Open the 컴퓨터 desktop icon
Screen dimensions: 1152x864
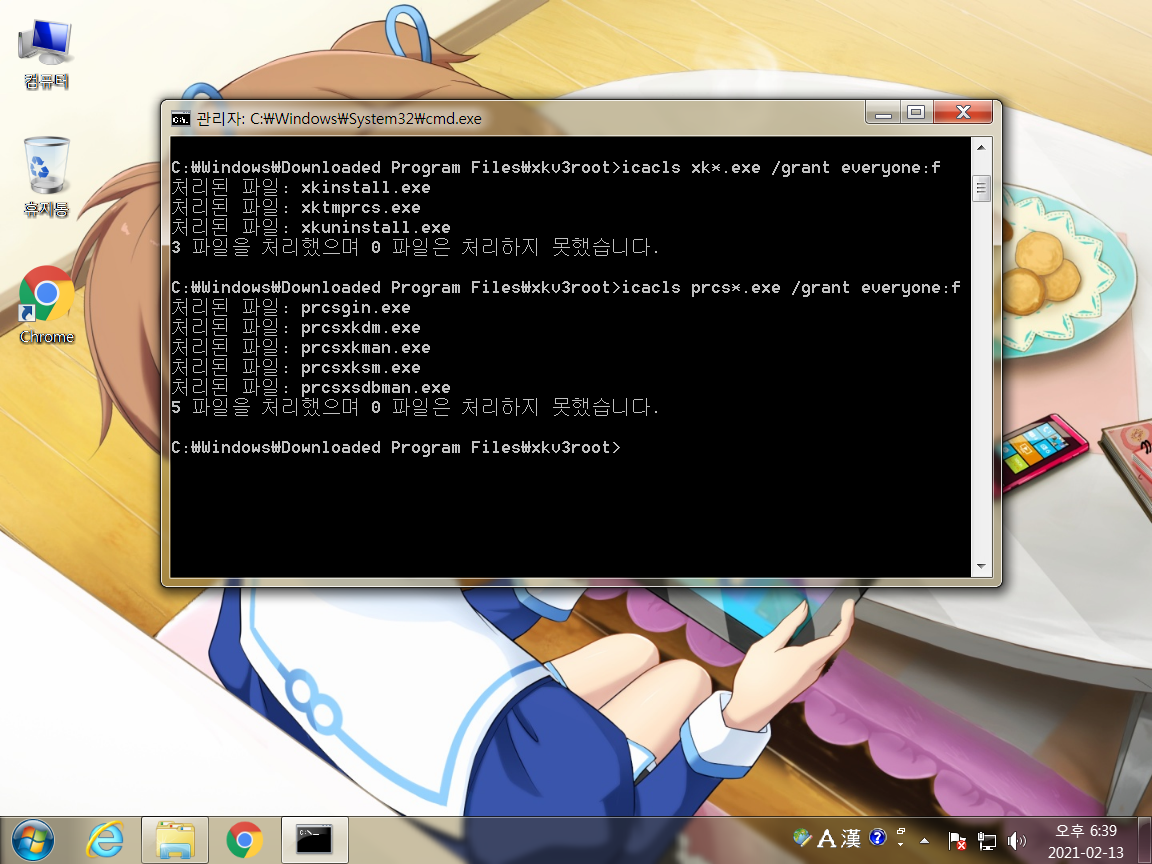coord(46,54)
